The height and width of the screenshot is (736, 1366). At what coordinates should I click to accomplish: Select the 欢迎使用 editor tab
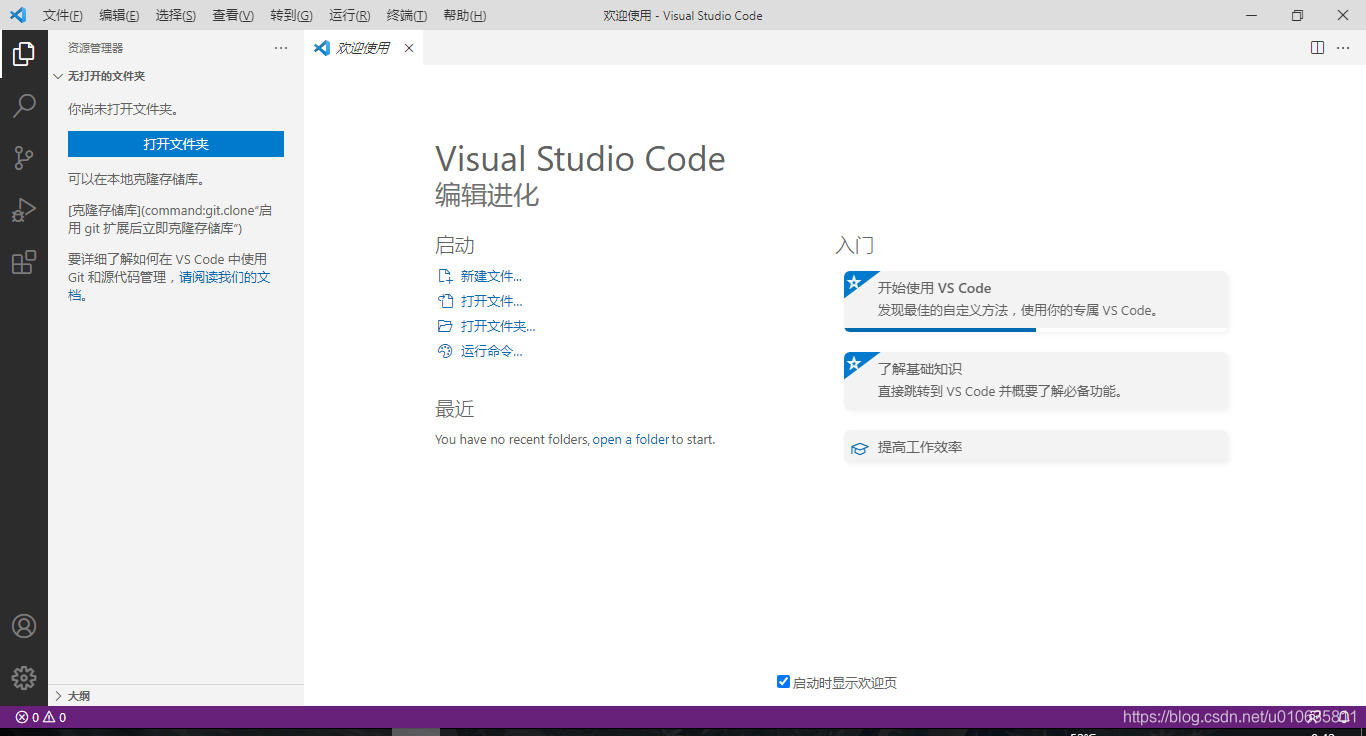(x=363, y=48)
